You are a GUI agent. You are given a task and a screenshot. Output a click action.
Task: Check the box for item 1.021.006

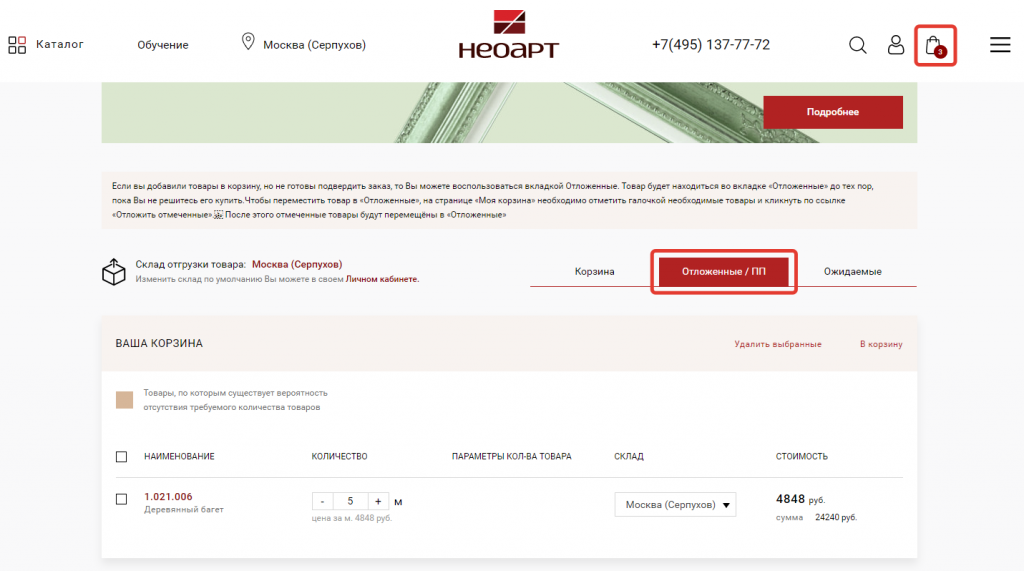[121, 499]
